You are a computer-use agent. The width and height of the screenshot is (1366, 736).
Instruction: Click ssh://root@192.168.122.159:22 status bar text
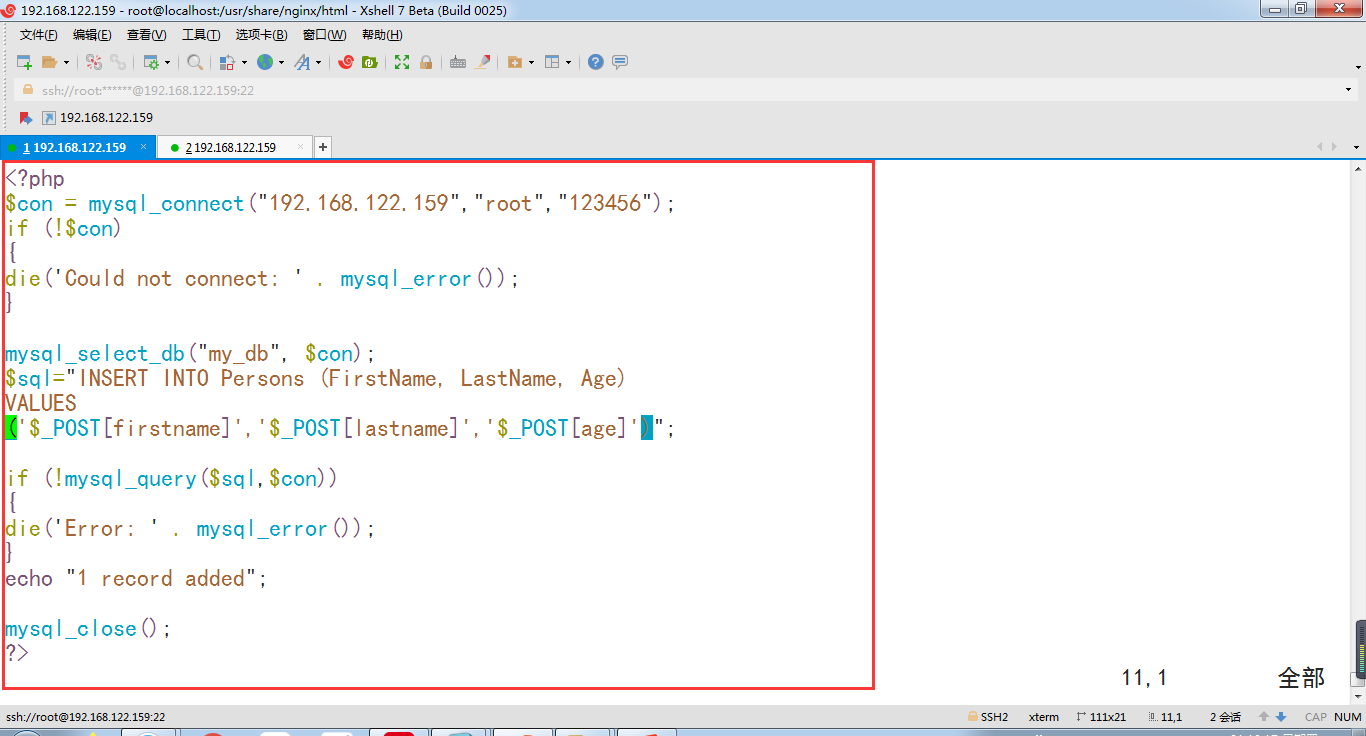coord(85,717)
